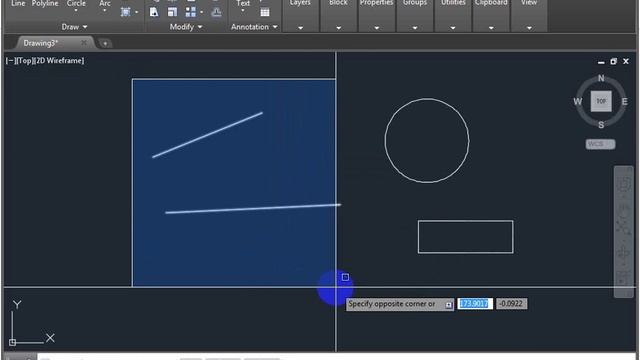Click the UCS origin icon

[x=12, y=342]
